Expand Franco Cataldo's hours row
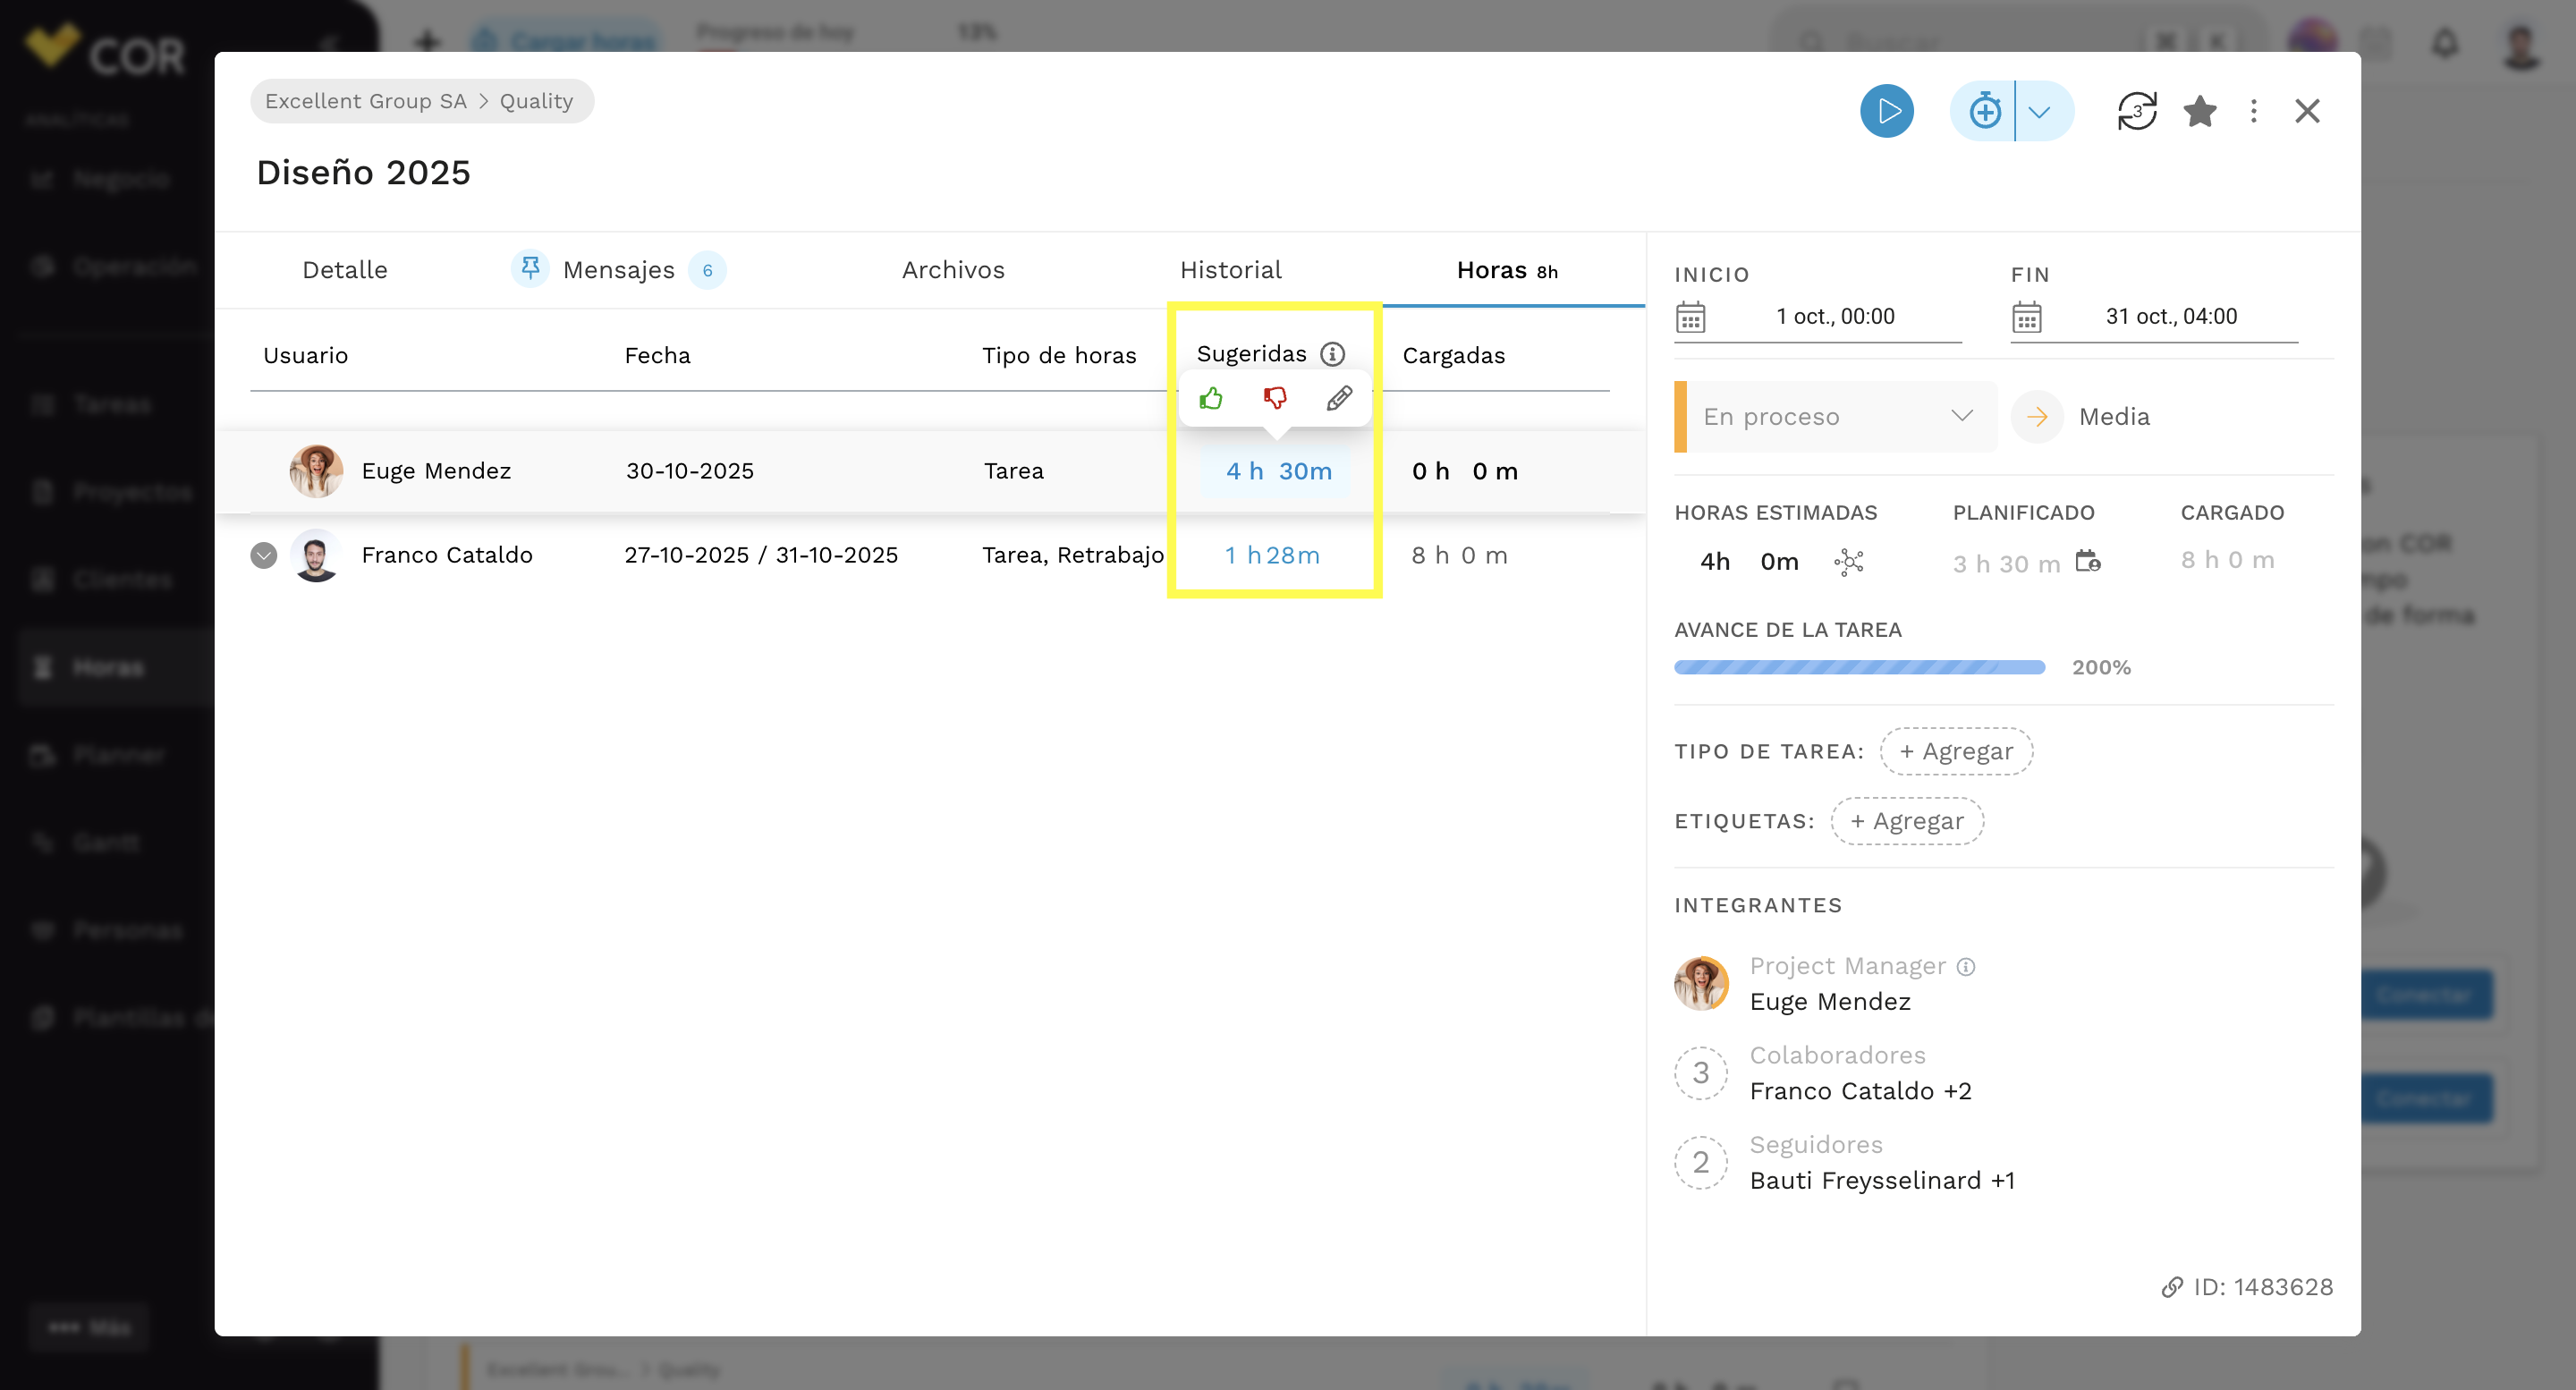The image size is (2576, 1390). click(264, 556)
